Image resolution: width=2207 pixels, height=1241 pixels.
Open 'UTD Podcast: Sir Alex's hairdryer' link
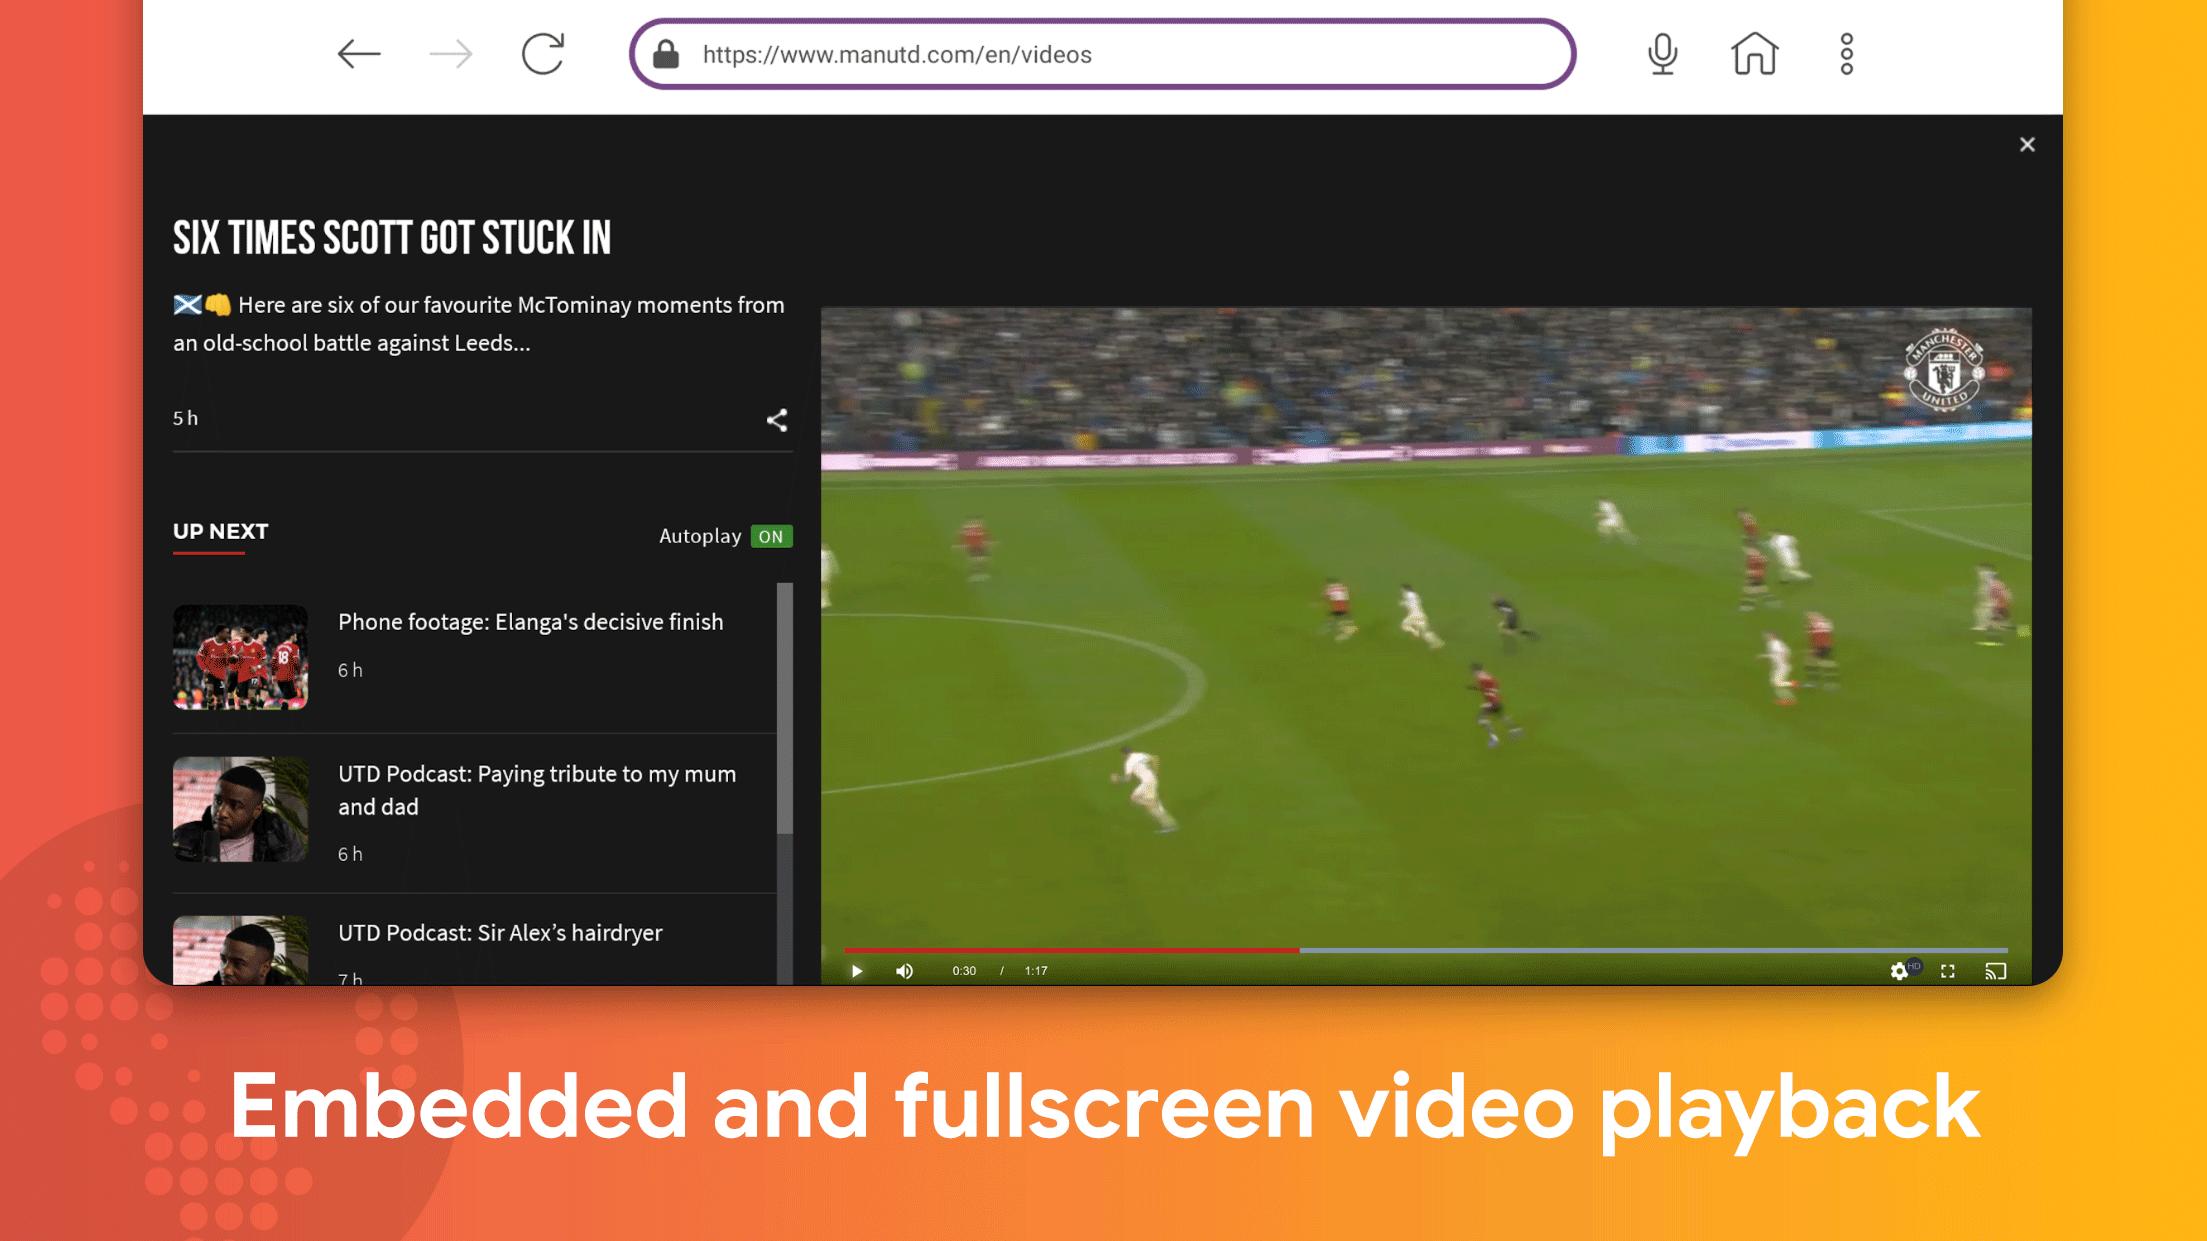500,933
